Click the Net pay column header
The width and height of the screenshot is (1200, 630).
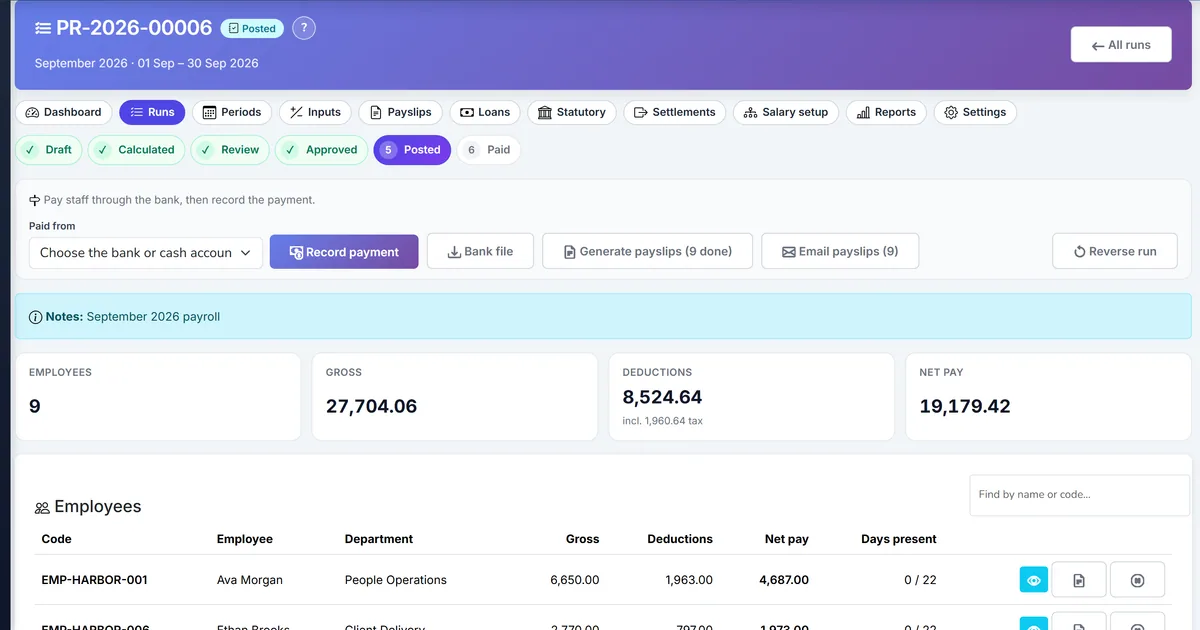(787, 539)
